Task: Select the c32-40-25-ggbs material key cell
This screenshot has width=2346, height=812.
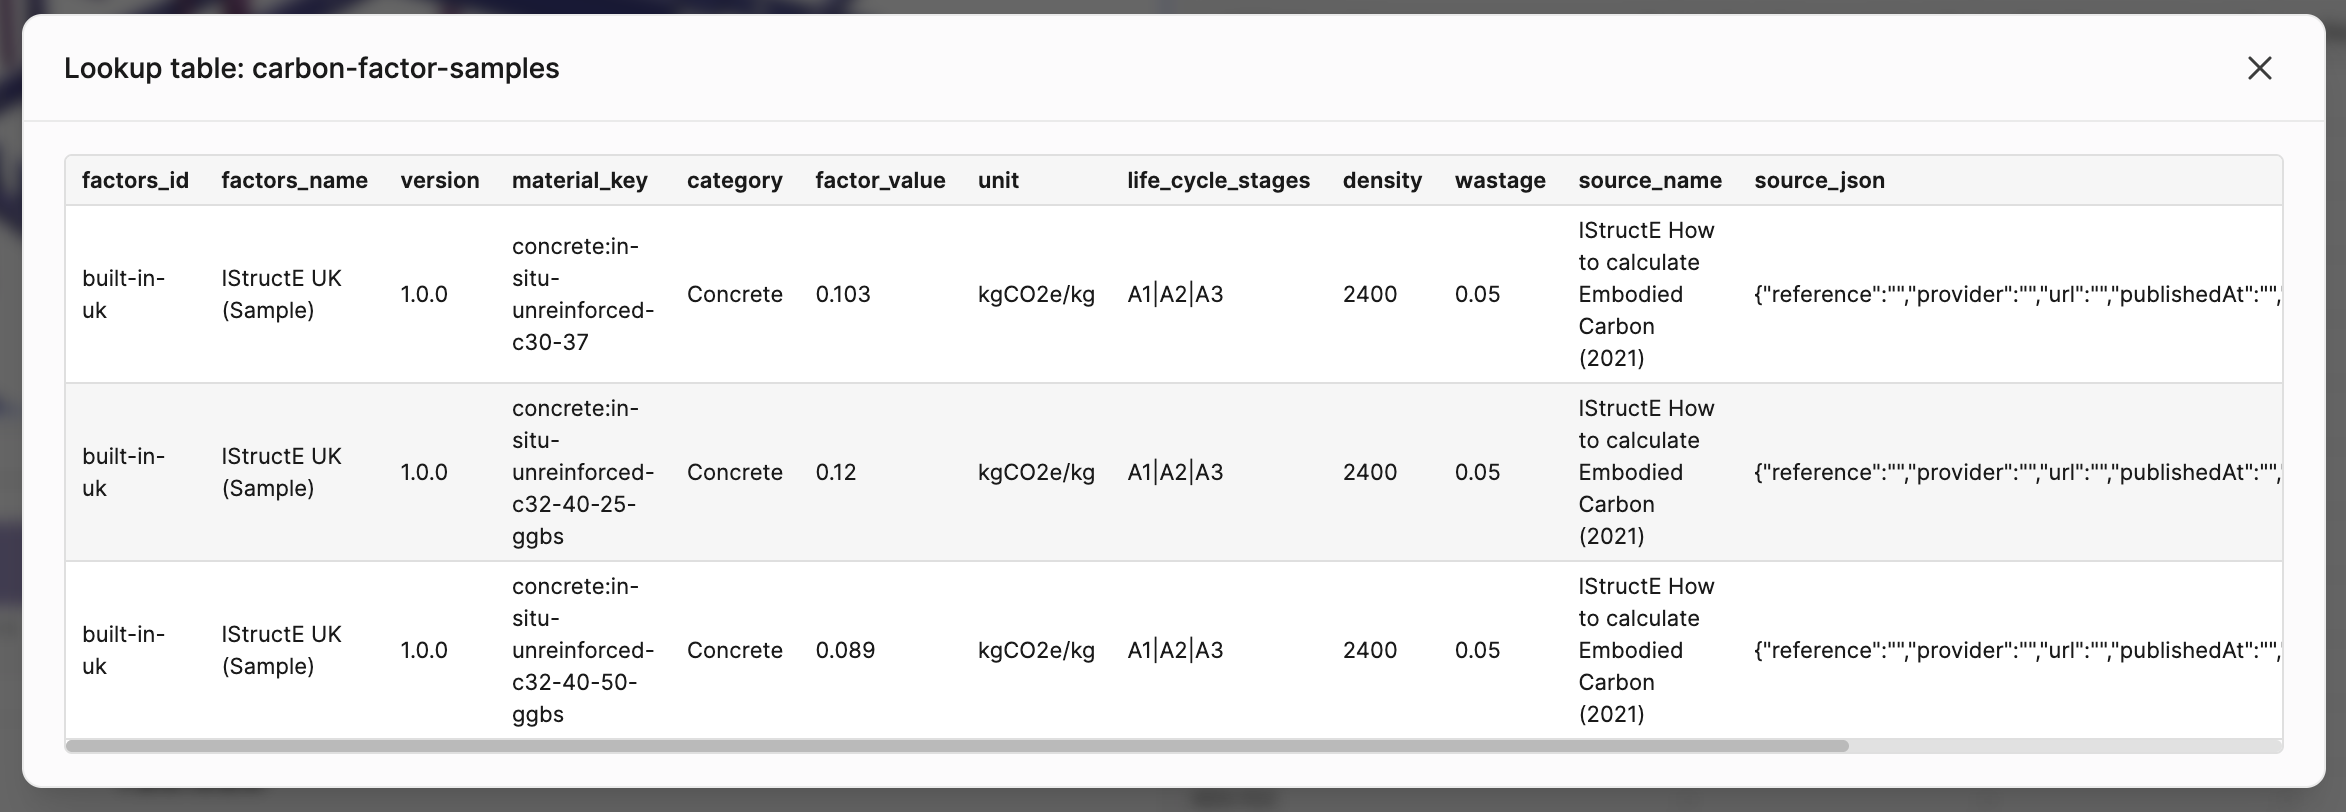Action: coord(583,472)
